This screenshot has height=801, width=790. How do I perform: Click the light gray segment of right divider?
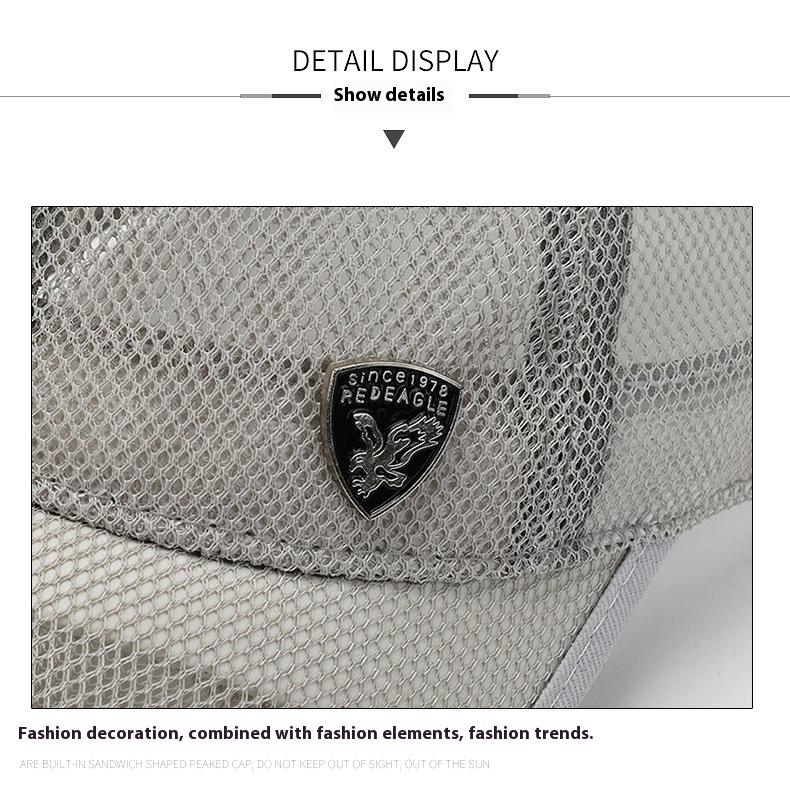point(534,96)
